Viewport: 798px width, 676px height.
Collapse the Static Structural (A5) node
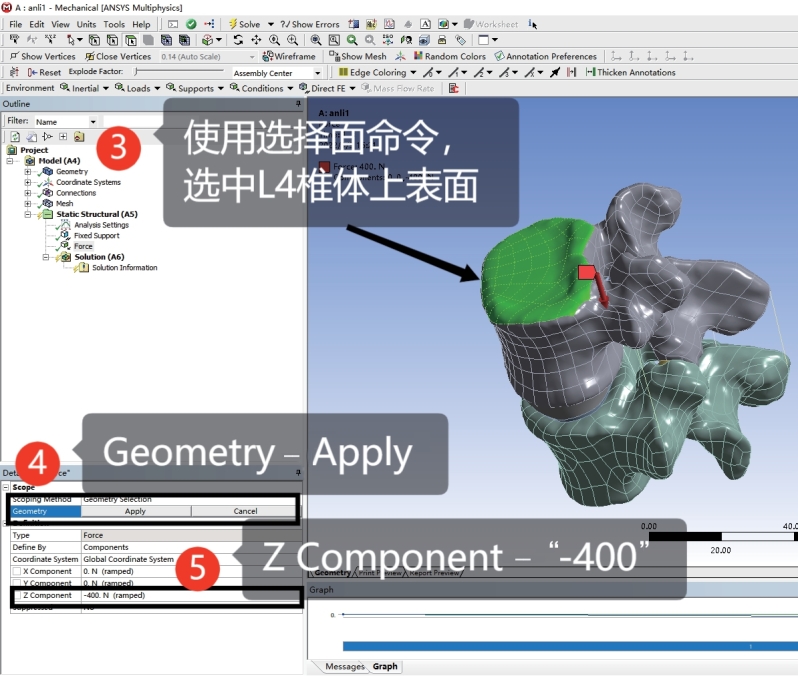(27, 214)
